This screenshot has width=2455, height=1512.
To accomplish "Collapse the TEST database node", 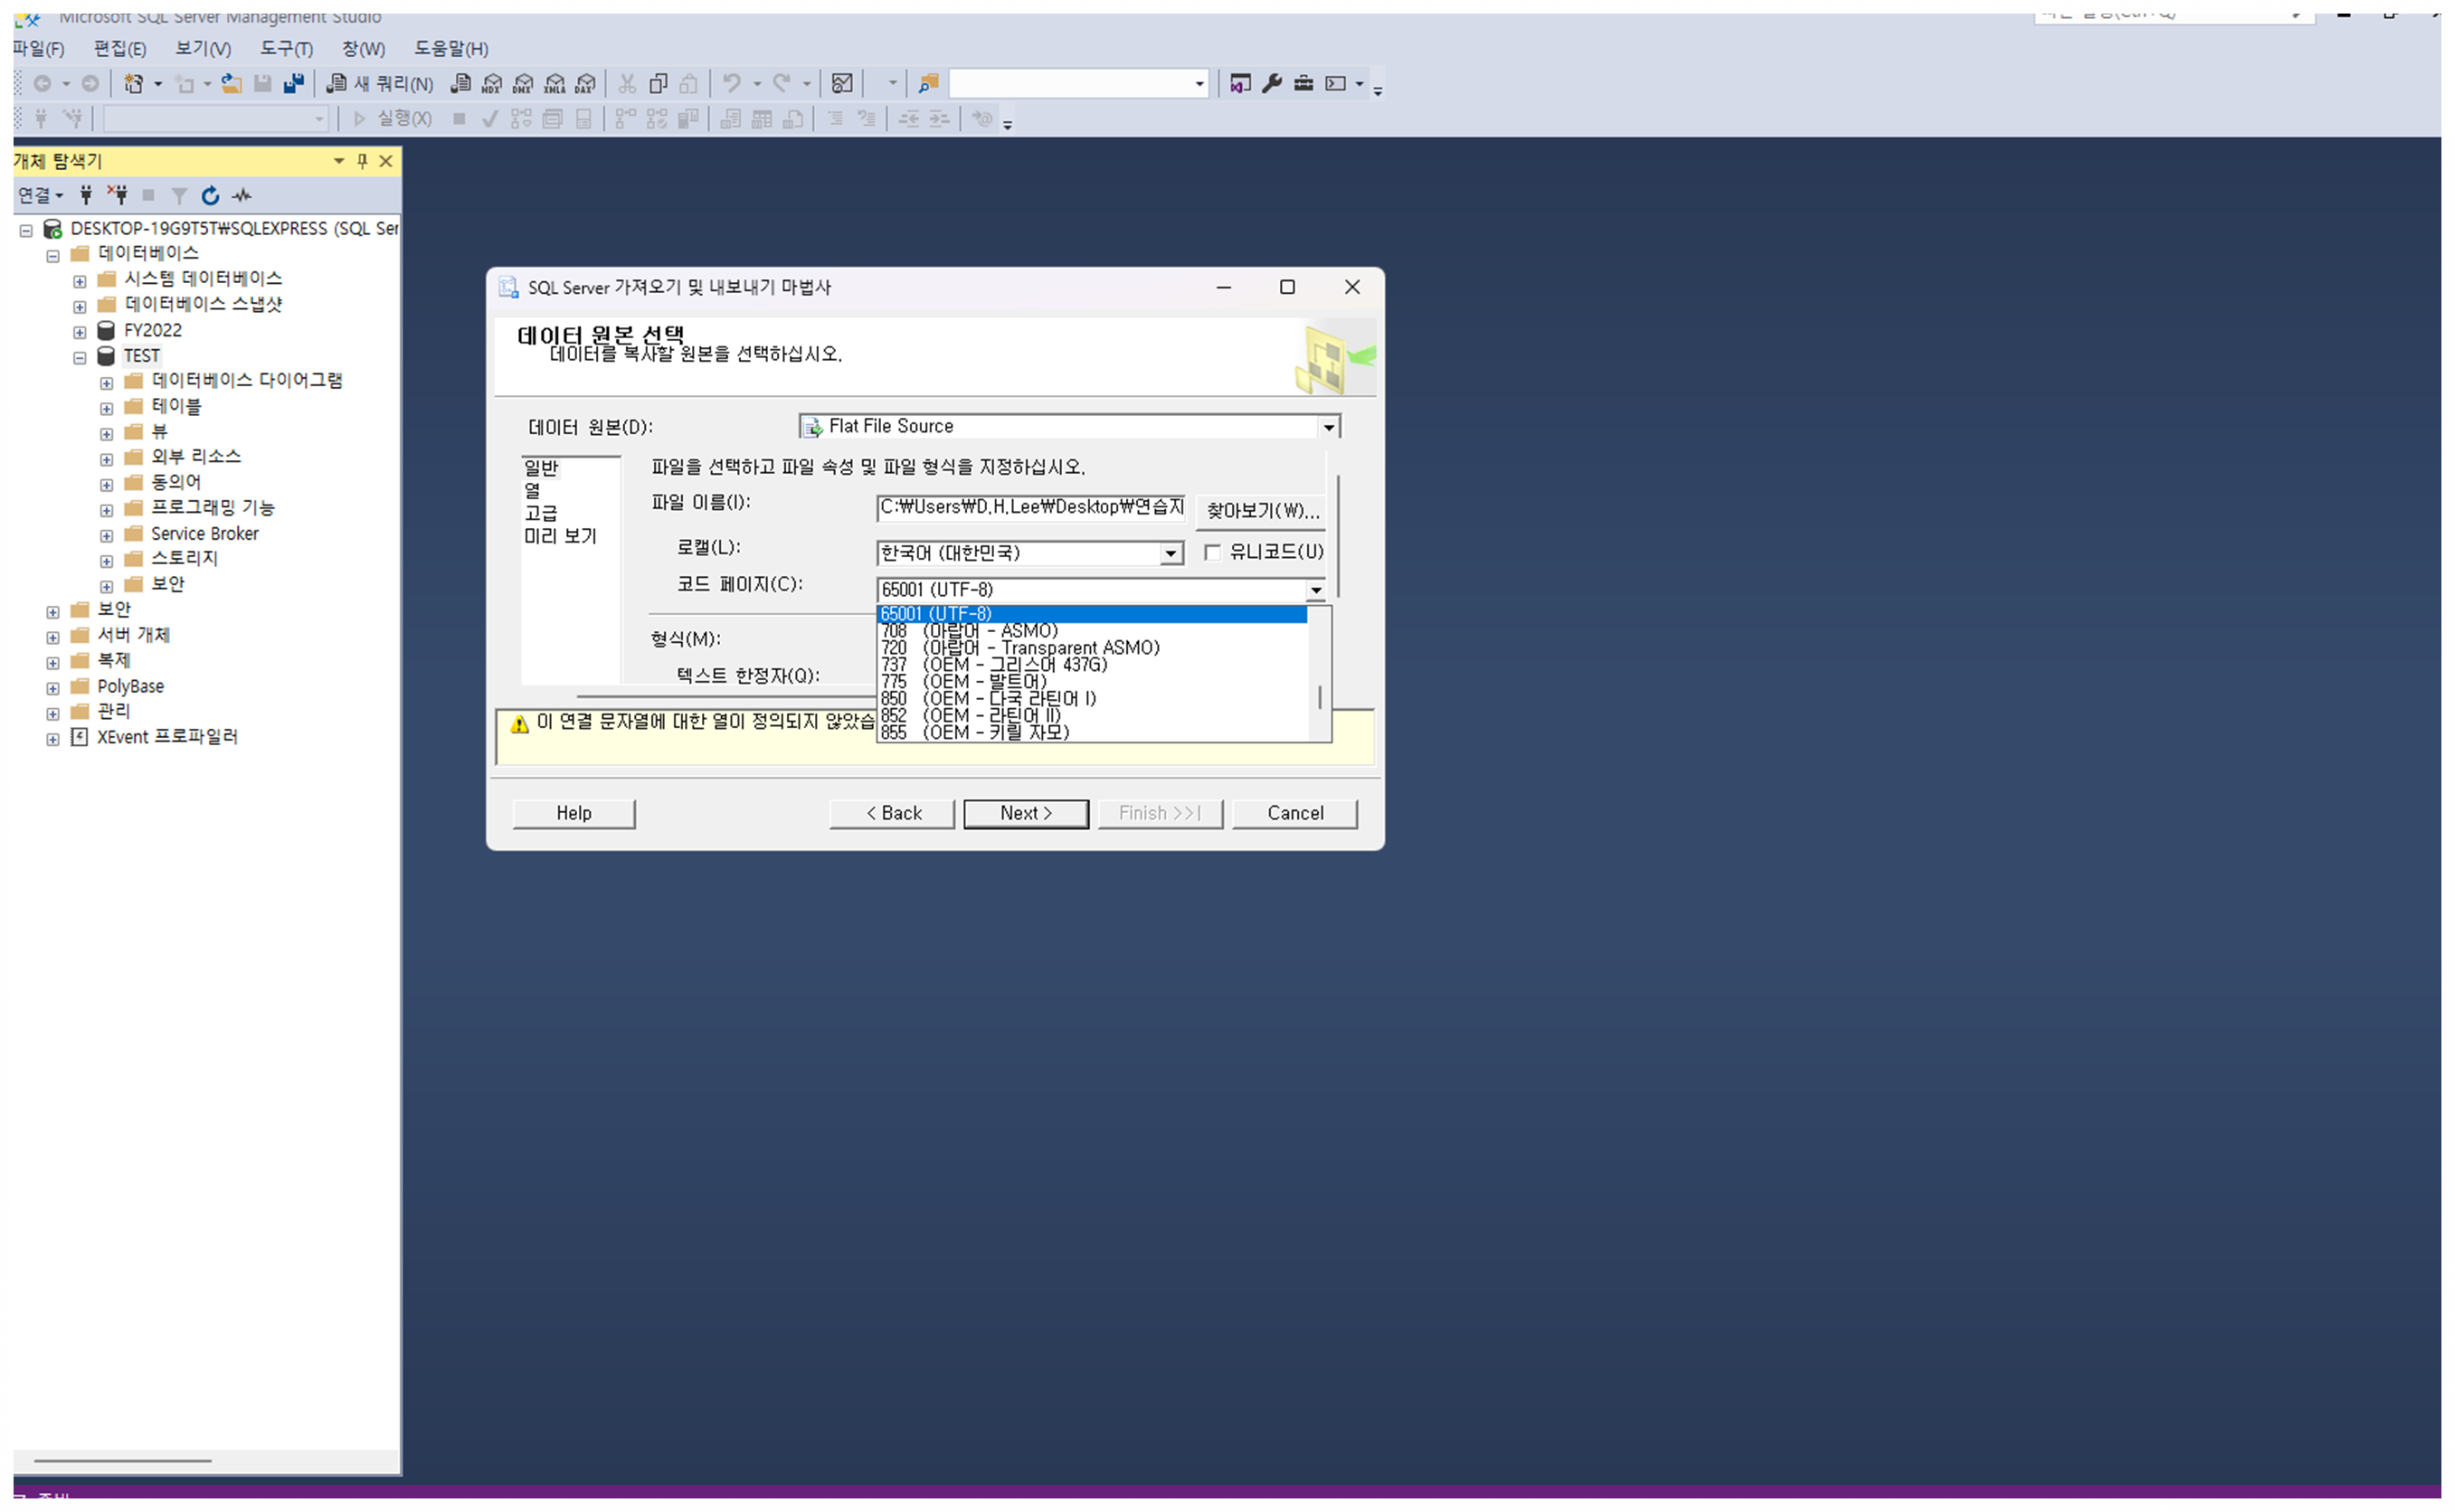I will [80, 358].
